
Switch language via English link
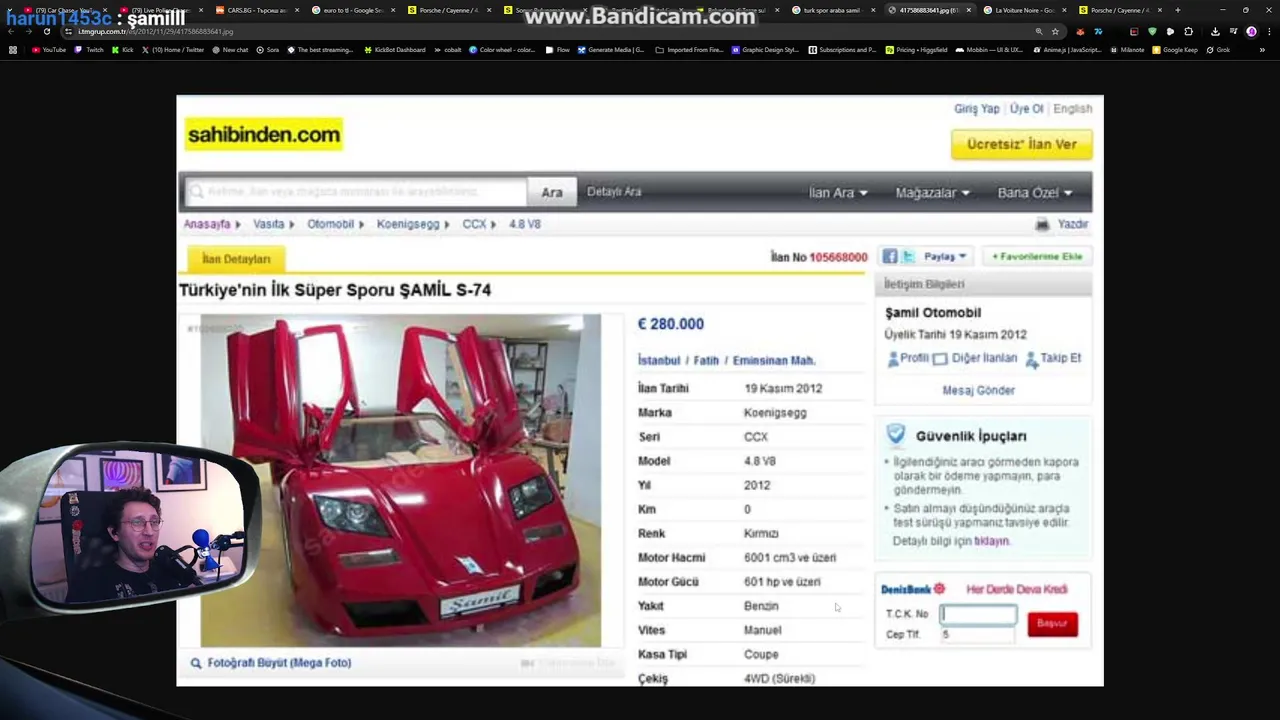(x=1072, y=109)
